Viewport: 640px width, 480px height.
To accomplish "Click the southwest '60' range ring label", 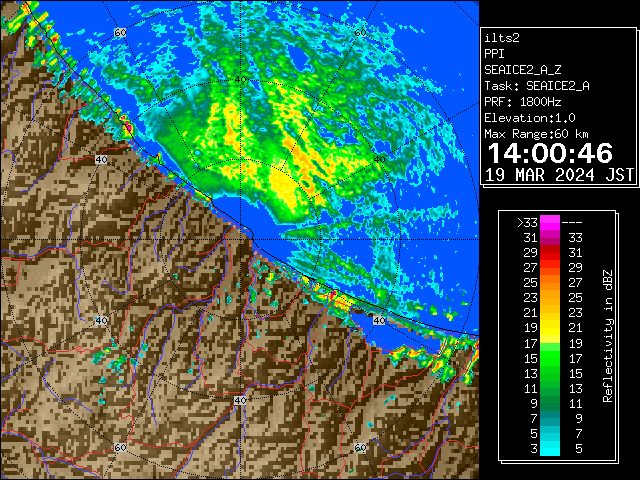I will (x=120, y=448).
